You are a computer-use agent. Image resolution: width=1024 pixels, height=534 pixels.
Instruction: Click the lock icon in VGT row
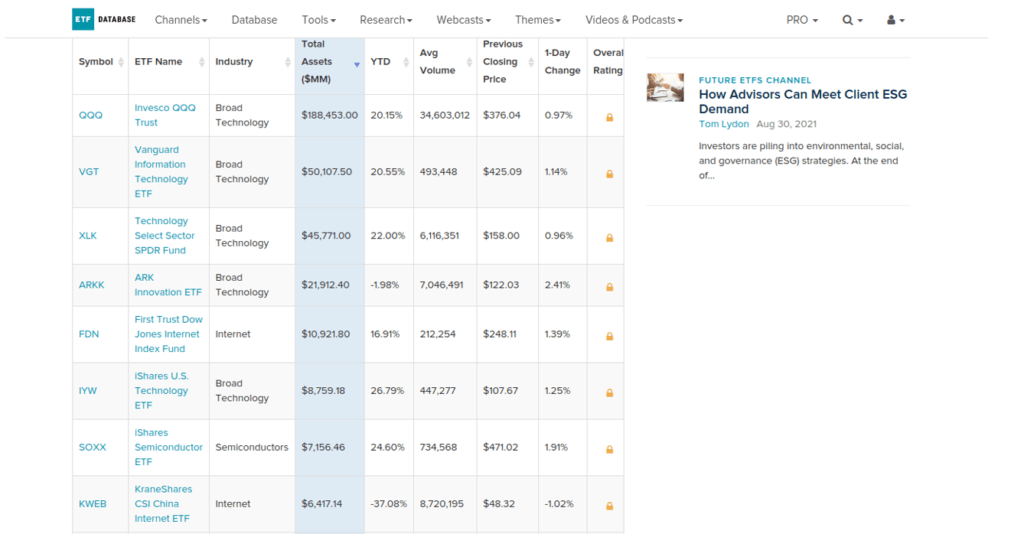(609, 173)
